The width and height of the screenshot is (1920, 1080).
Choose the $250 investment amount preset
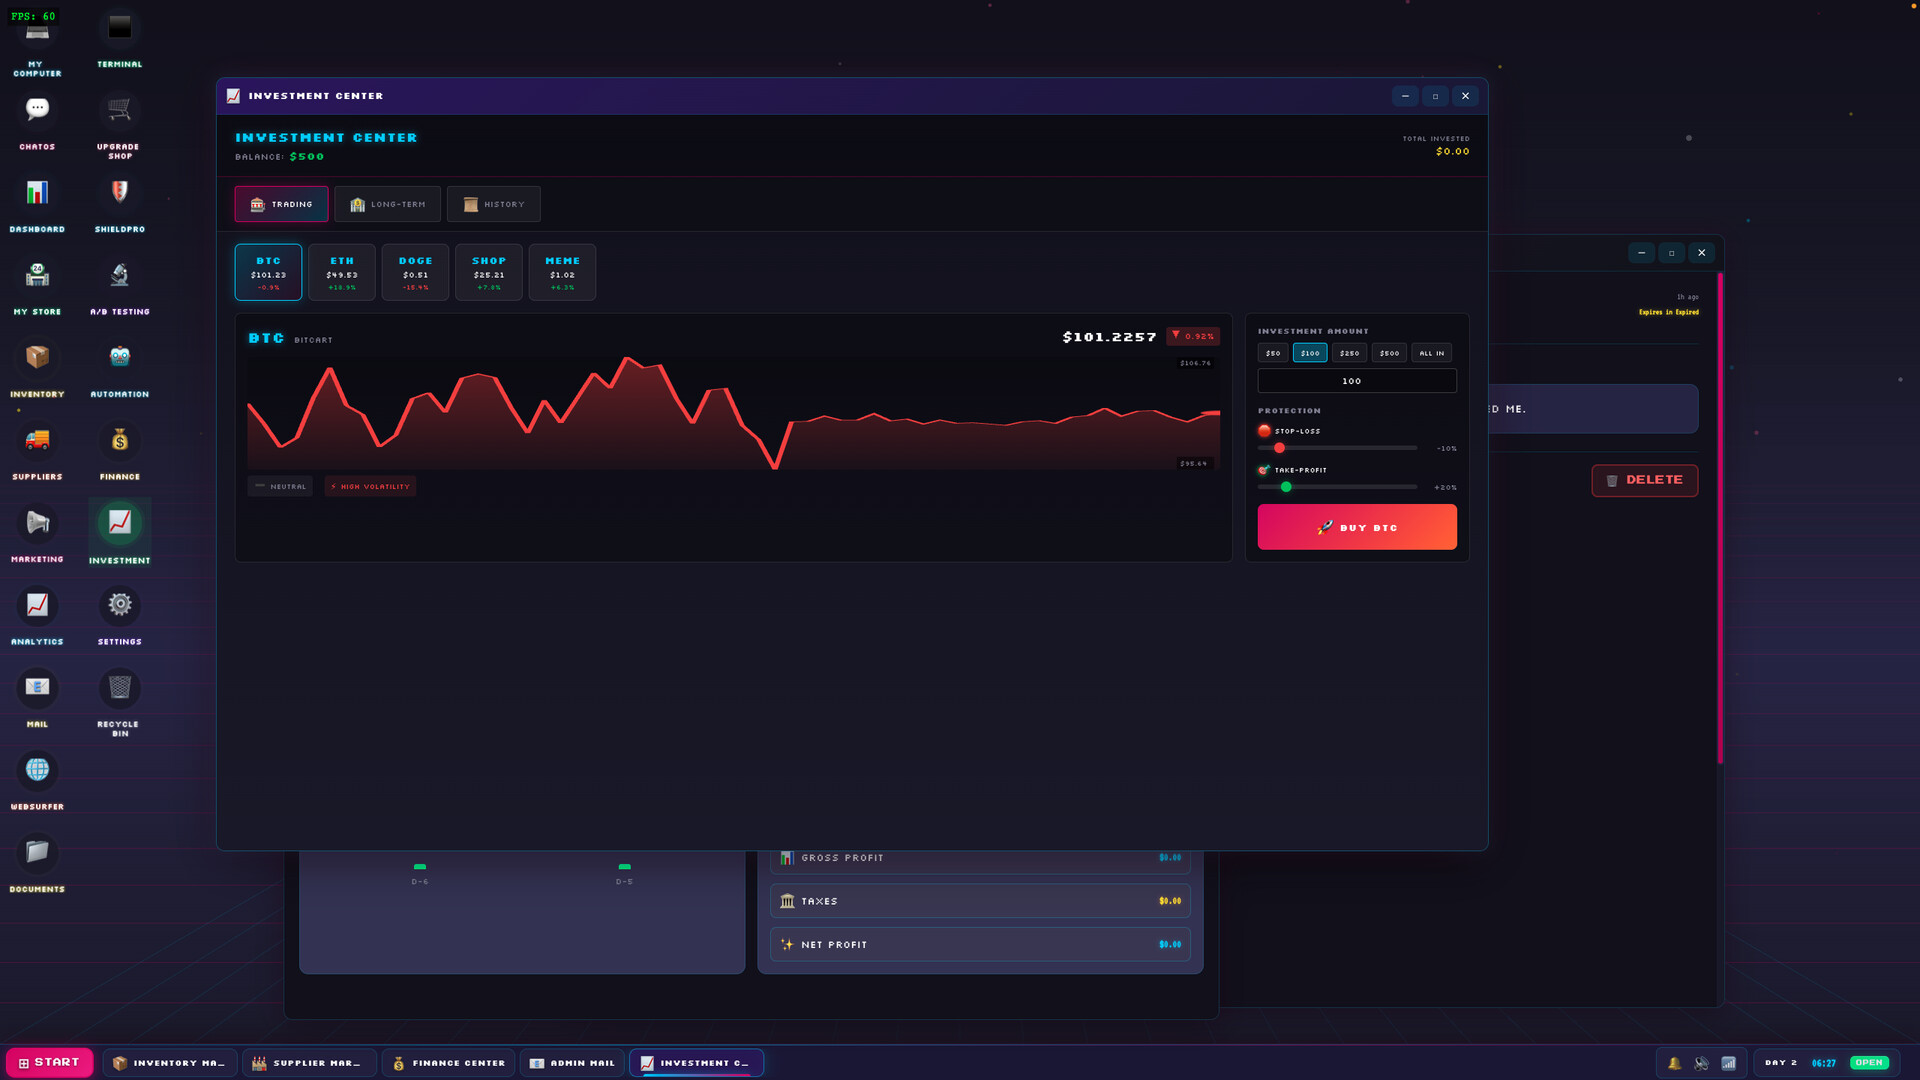(x=1349, y=352)
